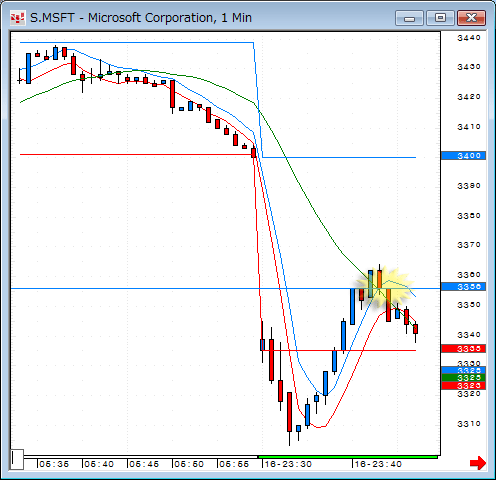Click the small scroll box beside time axis

click(17, 459)
